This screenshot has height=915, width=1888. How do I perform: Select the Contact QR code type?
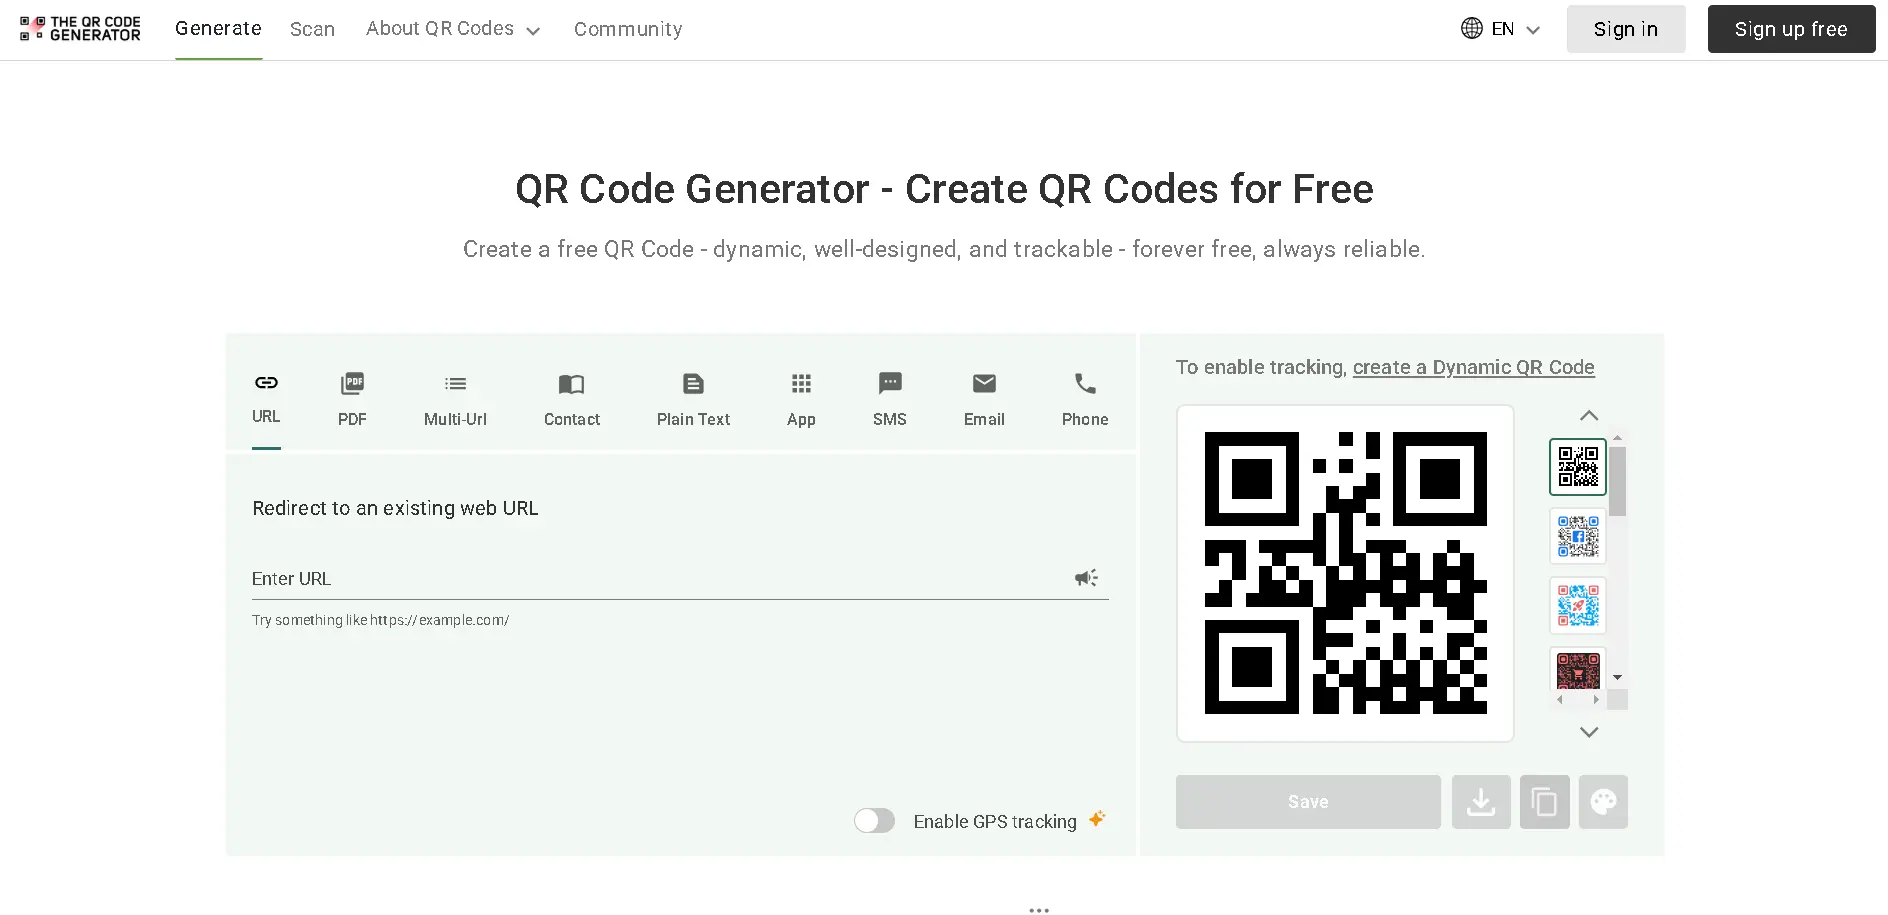(x=571, y=398)
